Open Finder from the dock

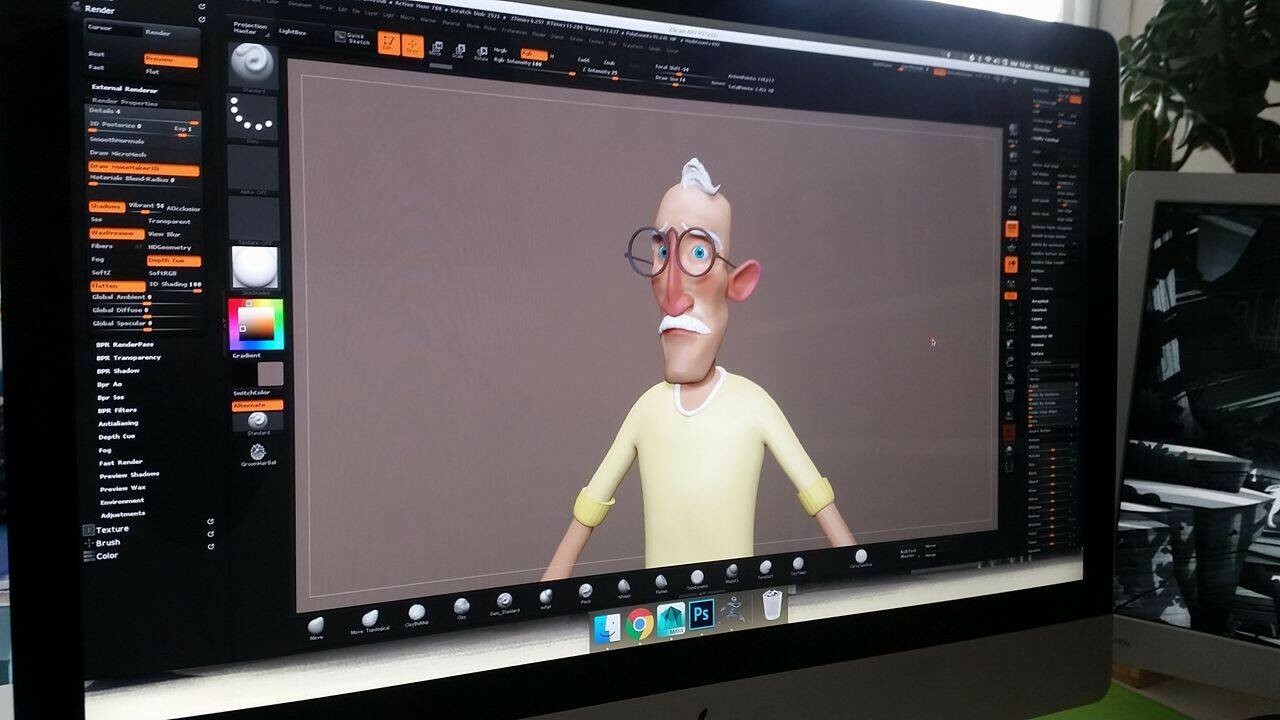pyautogui.click(x=607, y=628)
